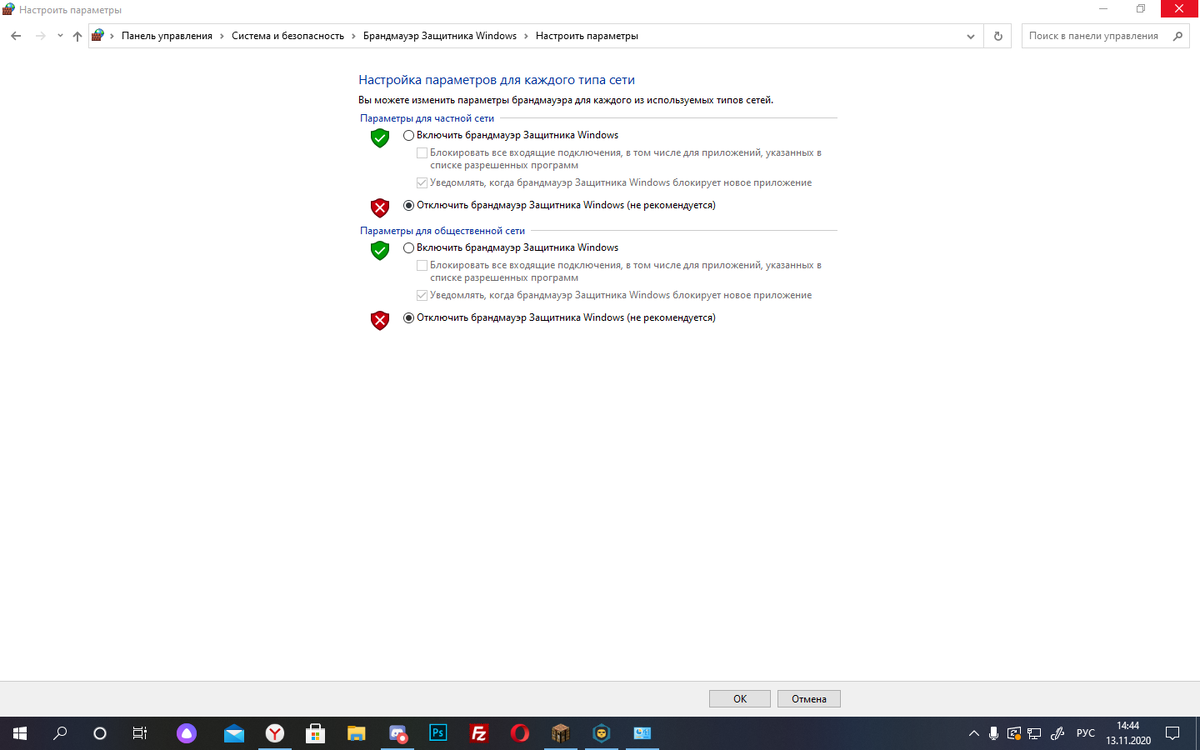Click the 'Настроить параметры' breadcrumb
Screen dimensions: 1200x750
pyautogui.click(x=587, y=36)
